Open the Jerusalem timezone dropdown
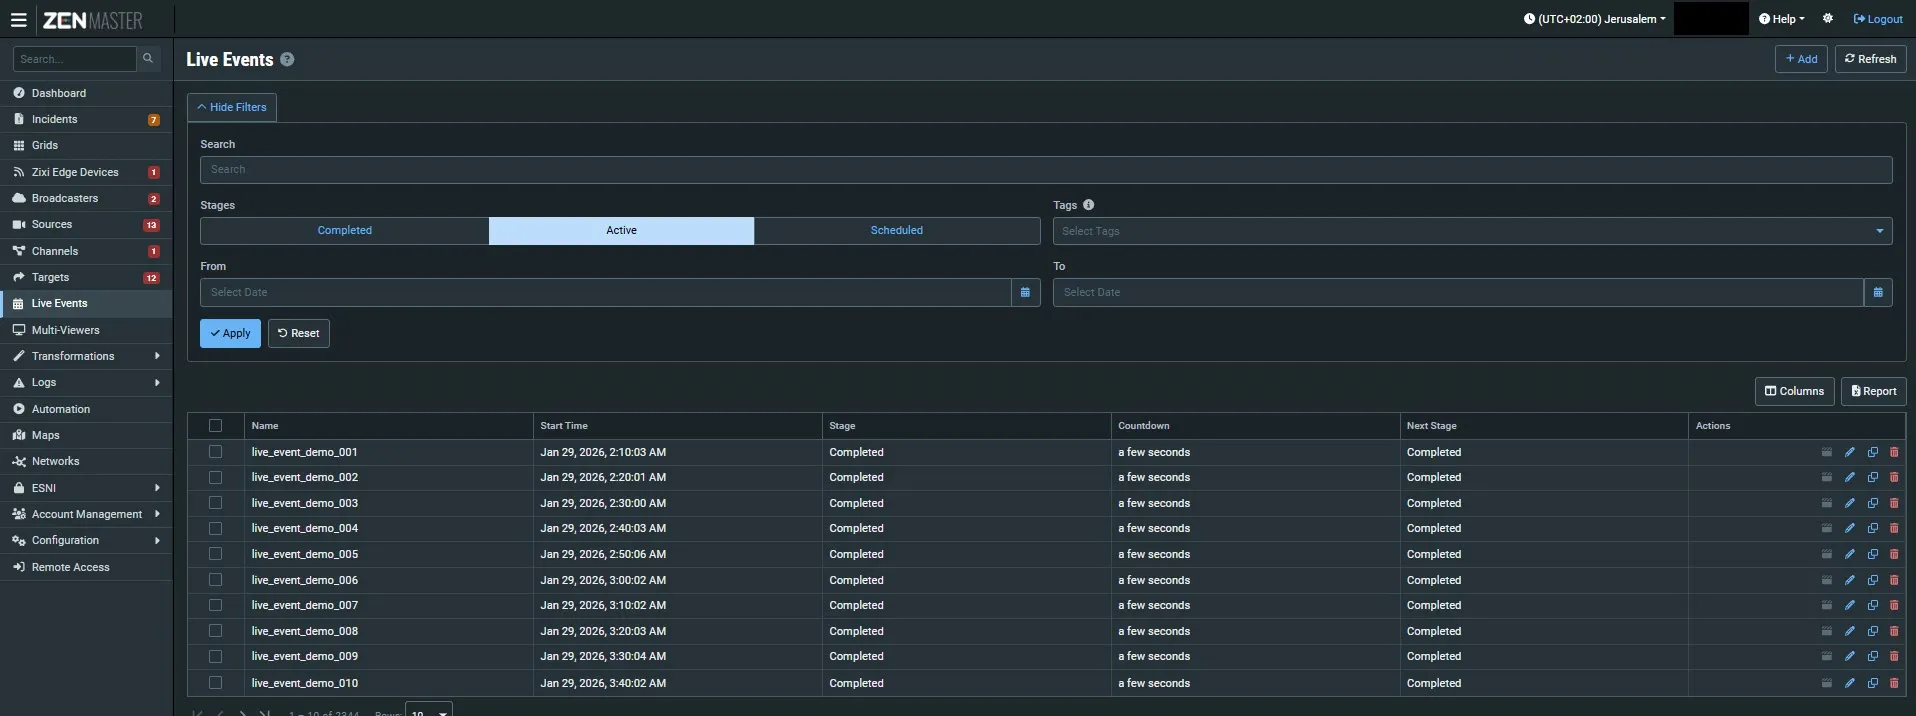Image resolution: width=1916 pixels, height=716 pixels. 1595,19
